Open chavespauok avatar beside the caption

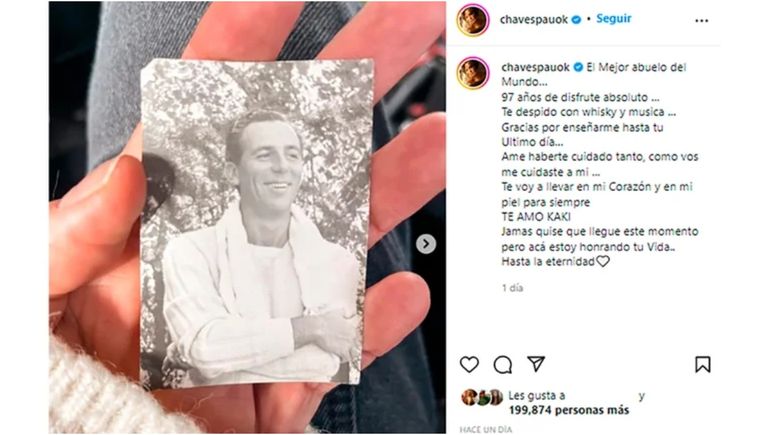click(x=473, y=73)
